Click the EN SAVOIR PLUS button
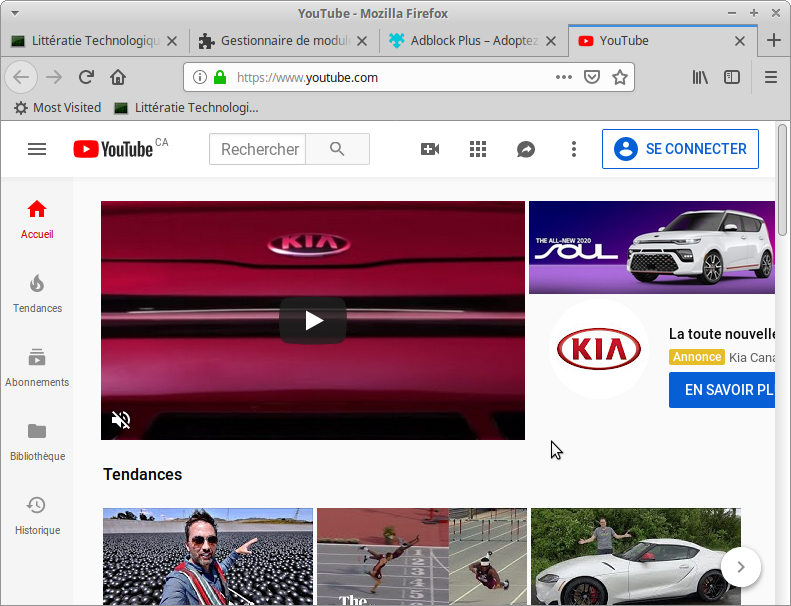 722,389
